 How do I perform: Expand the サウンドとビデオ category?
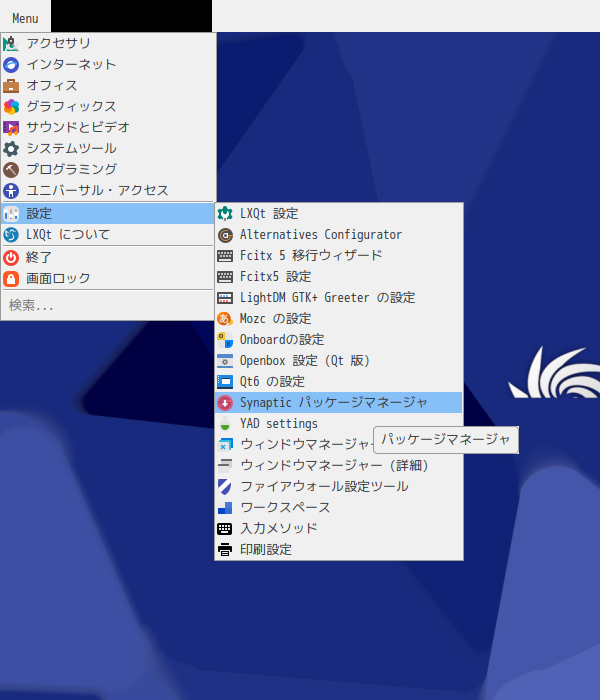(108, 128)
